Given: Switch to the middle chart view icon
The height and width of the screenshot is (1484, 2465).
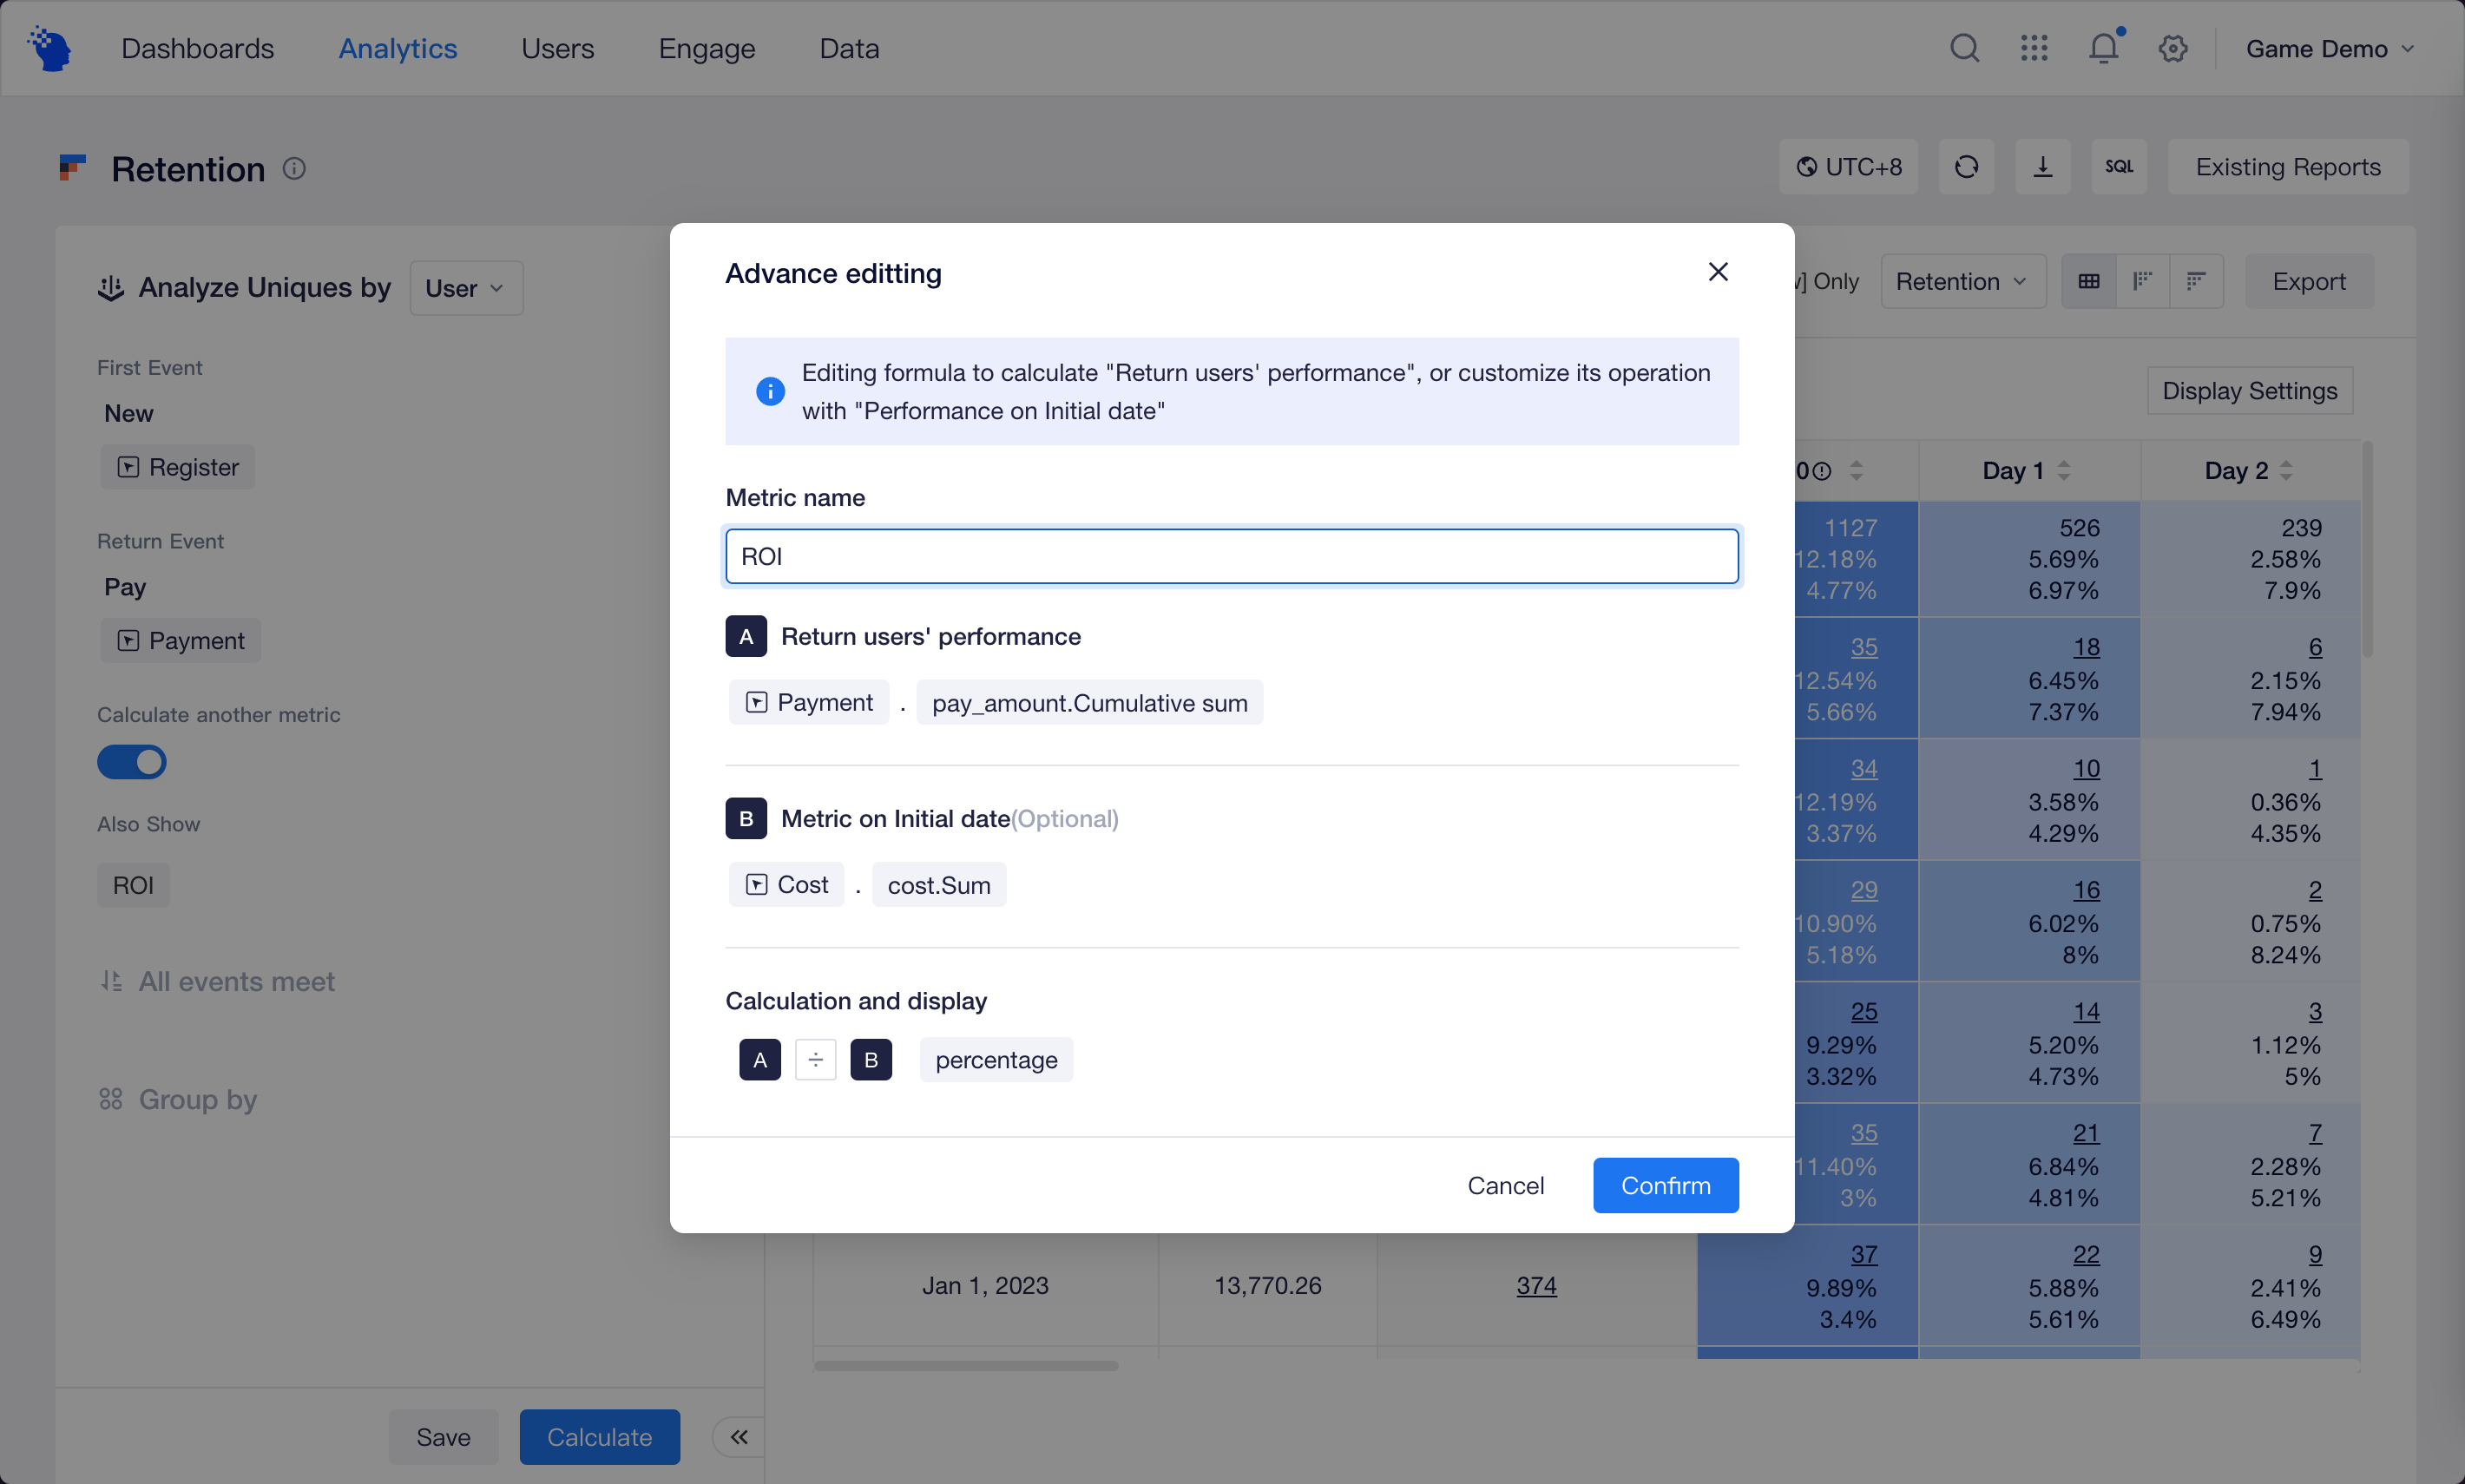Looking at the screenshot, I should coord(2142,282).
